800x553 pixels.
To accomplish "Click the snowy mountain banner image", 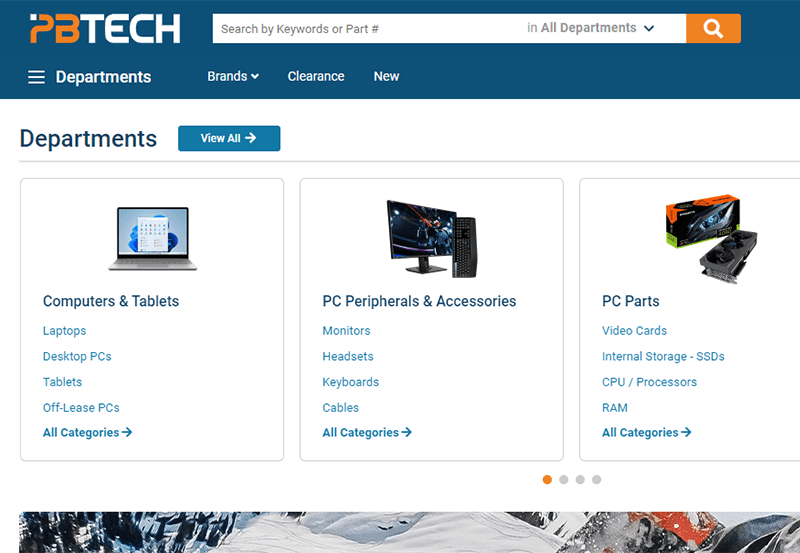I will coord(409,532).
